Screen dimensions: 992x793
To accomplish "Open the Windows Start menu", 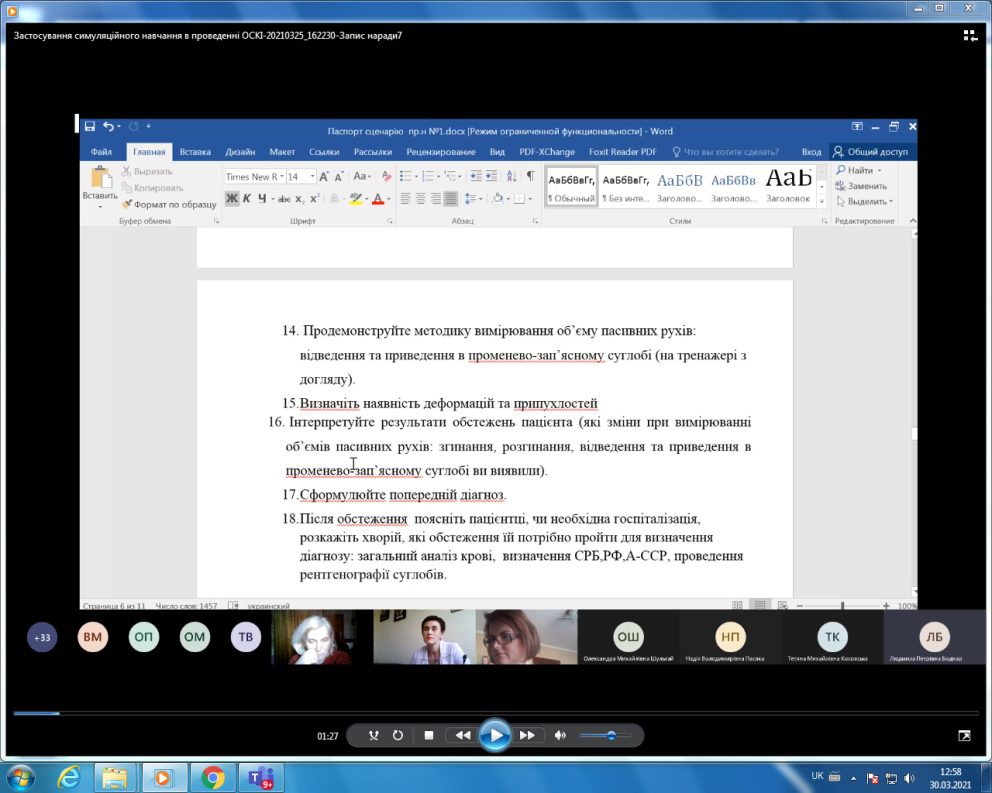I will (21, 777).
